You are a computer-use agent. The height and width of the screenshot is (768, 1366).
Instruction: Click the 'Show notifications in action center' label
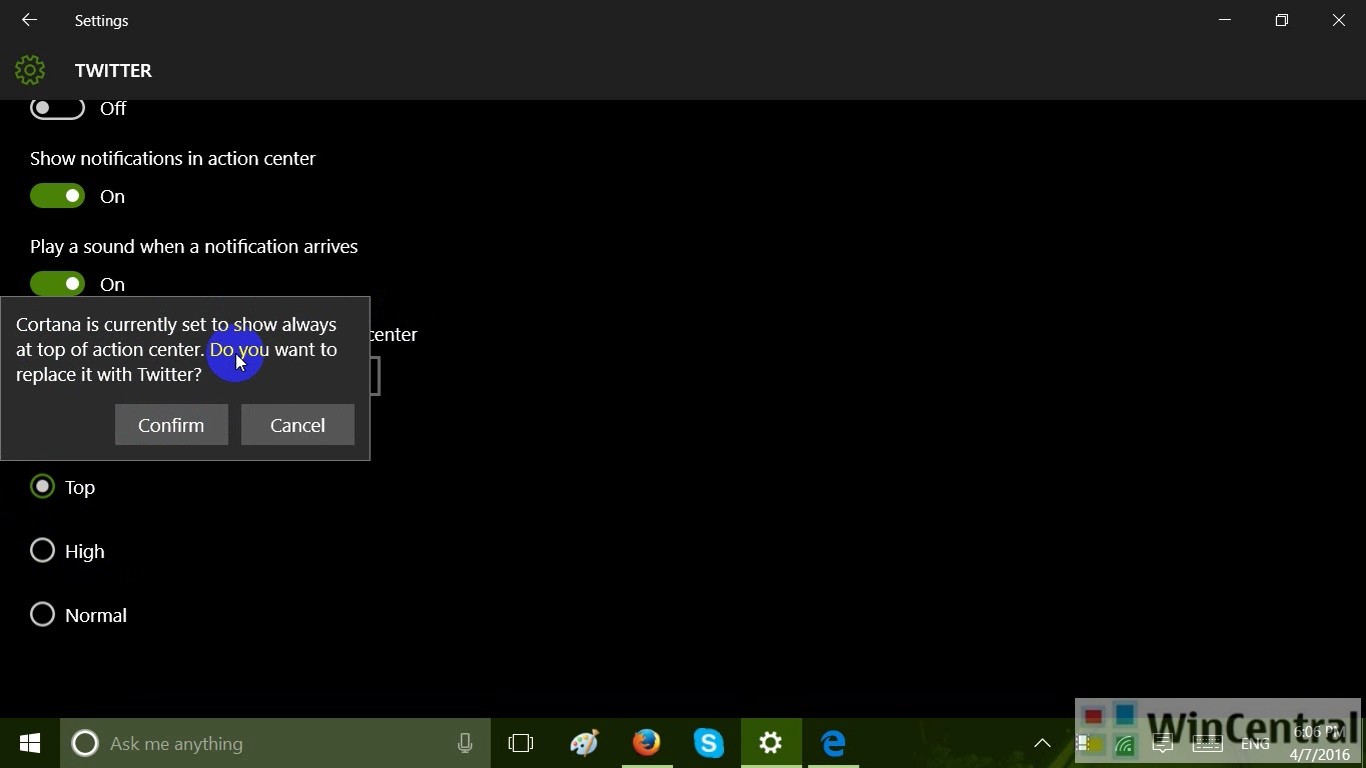coord(173,158)
